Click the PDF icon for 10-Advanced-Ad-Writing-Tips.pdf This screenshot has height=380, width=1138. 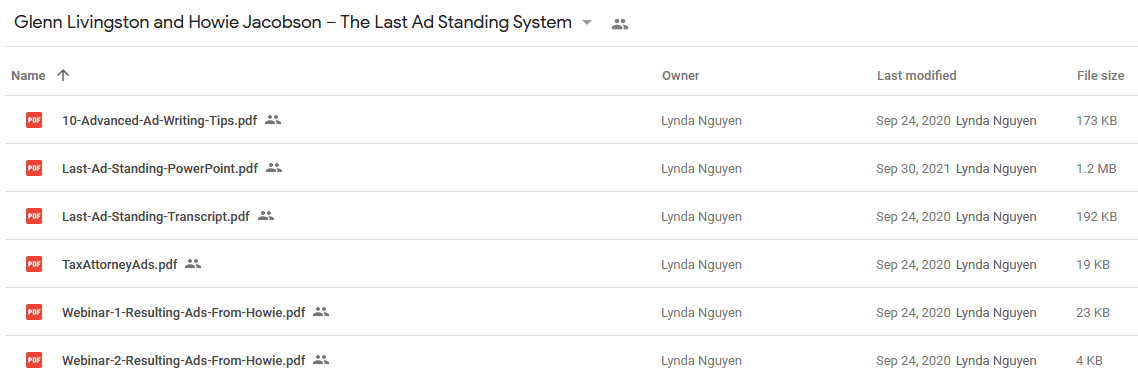33,120
